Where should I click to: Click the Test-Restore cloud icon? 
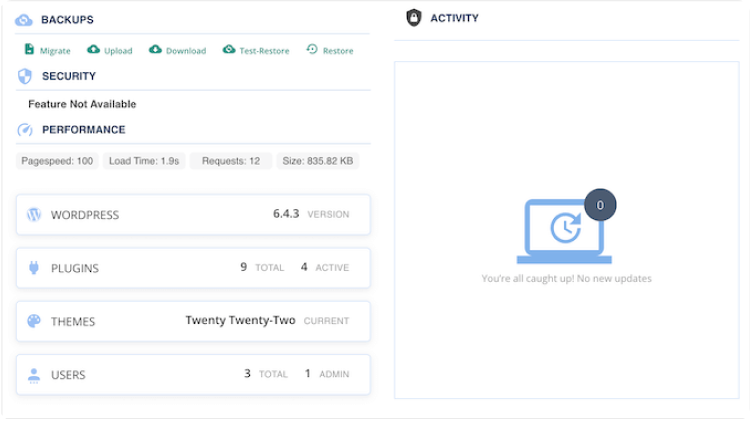(228, 49)
